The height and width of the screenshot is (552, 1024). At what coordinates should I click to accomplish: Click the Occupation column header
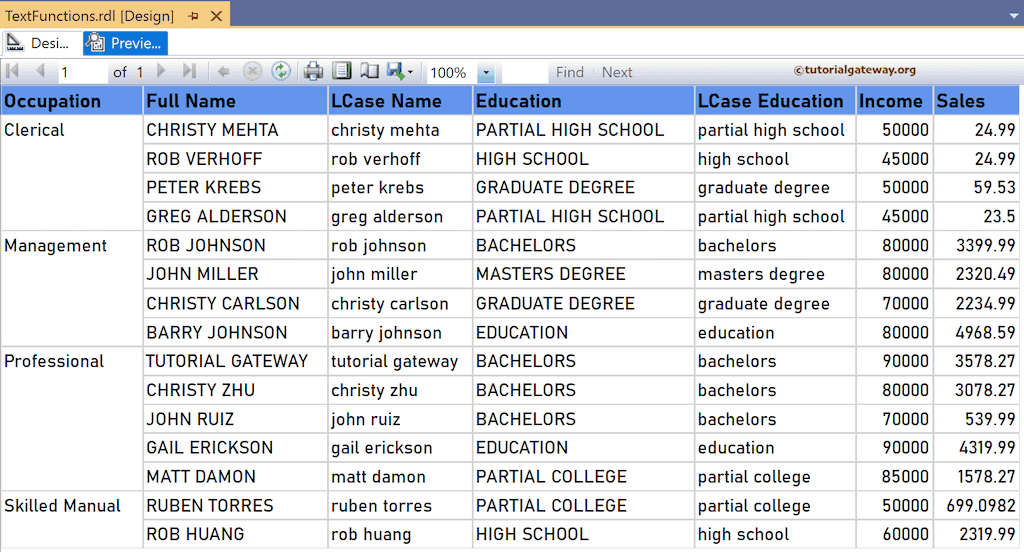coord(72,101)
